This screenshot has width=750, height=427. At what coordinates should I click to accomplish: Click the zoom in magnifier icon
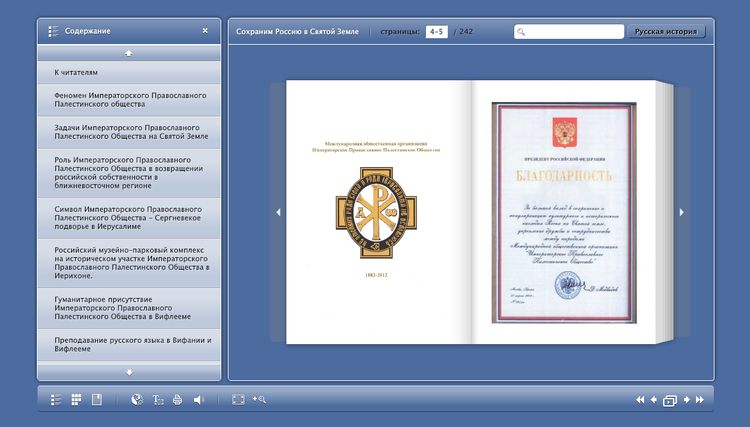260,400
